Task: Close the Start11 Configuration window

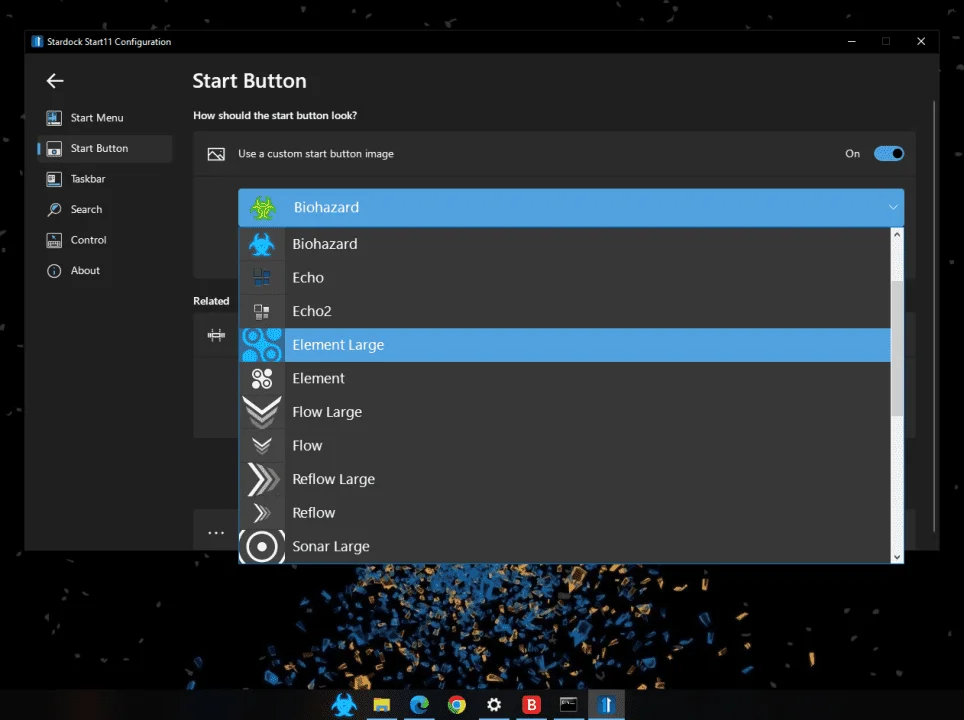Action: coord(921,41)
